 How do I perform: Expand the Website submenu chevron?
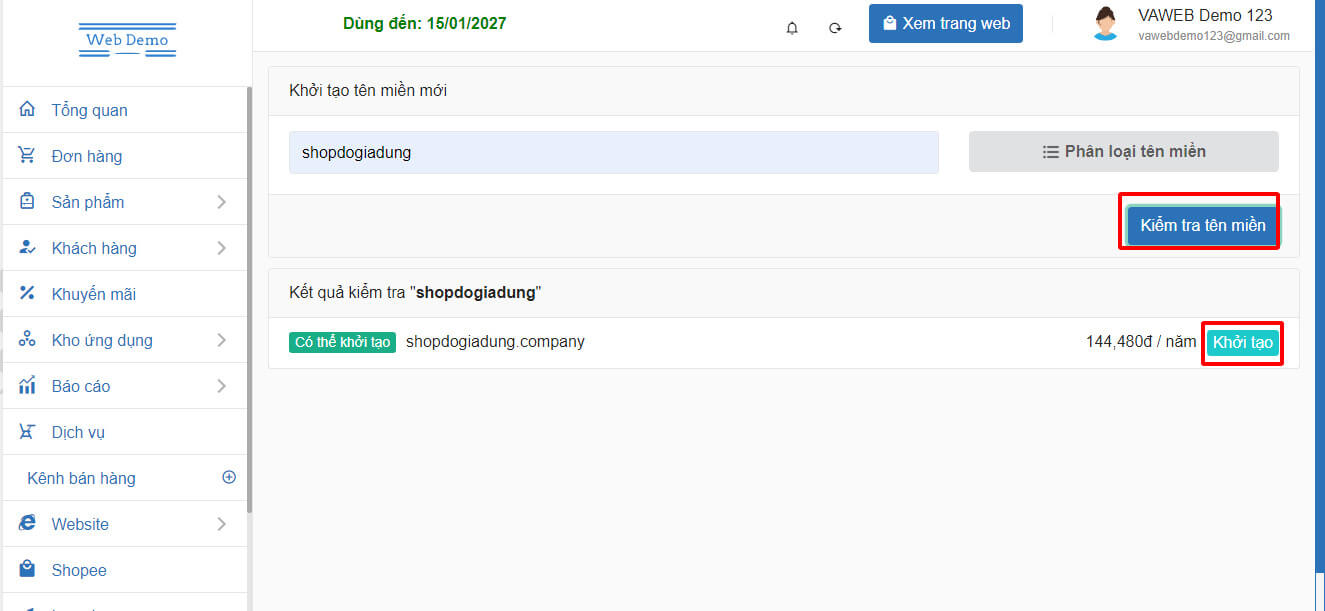[221, 524]
